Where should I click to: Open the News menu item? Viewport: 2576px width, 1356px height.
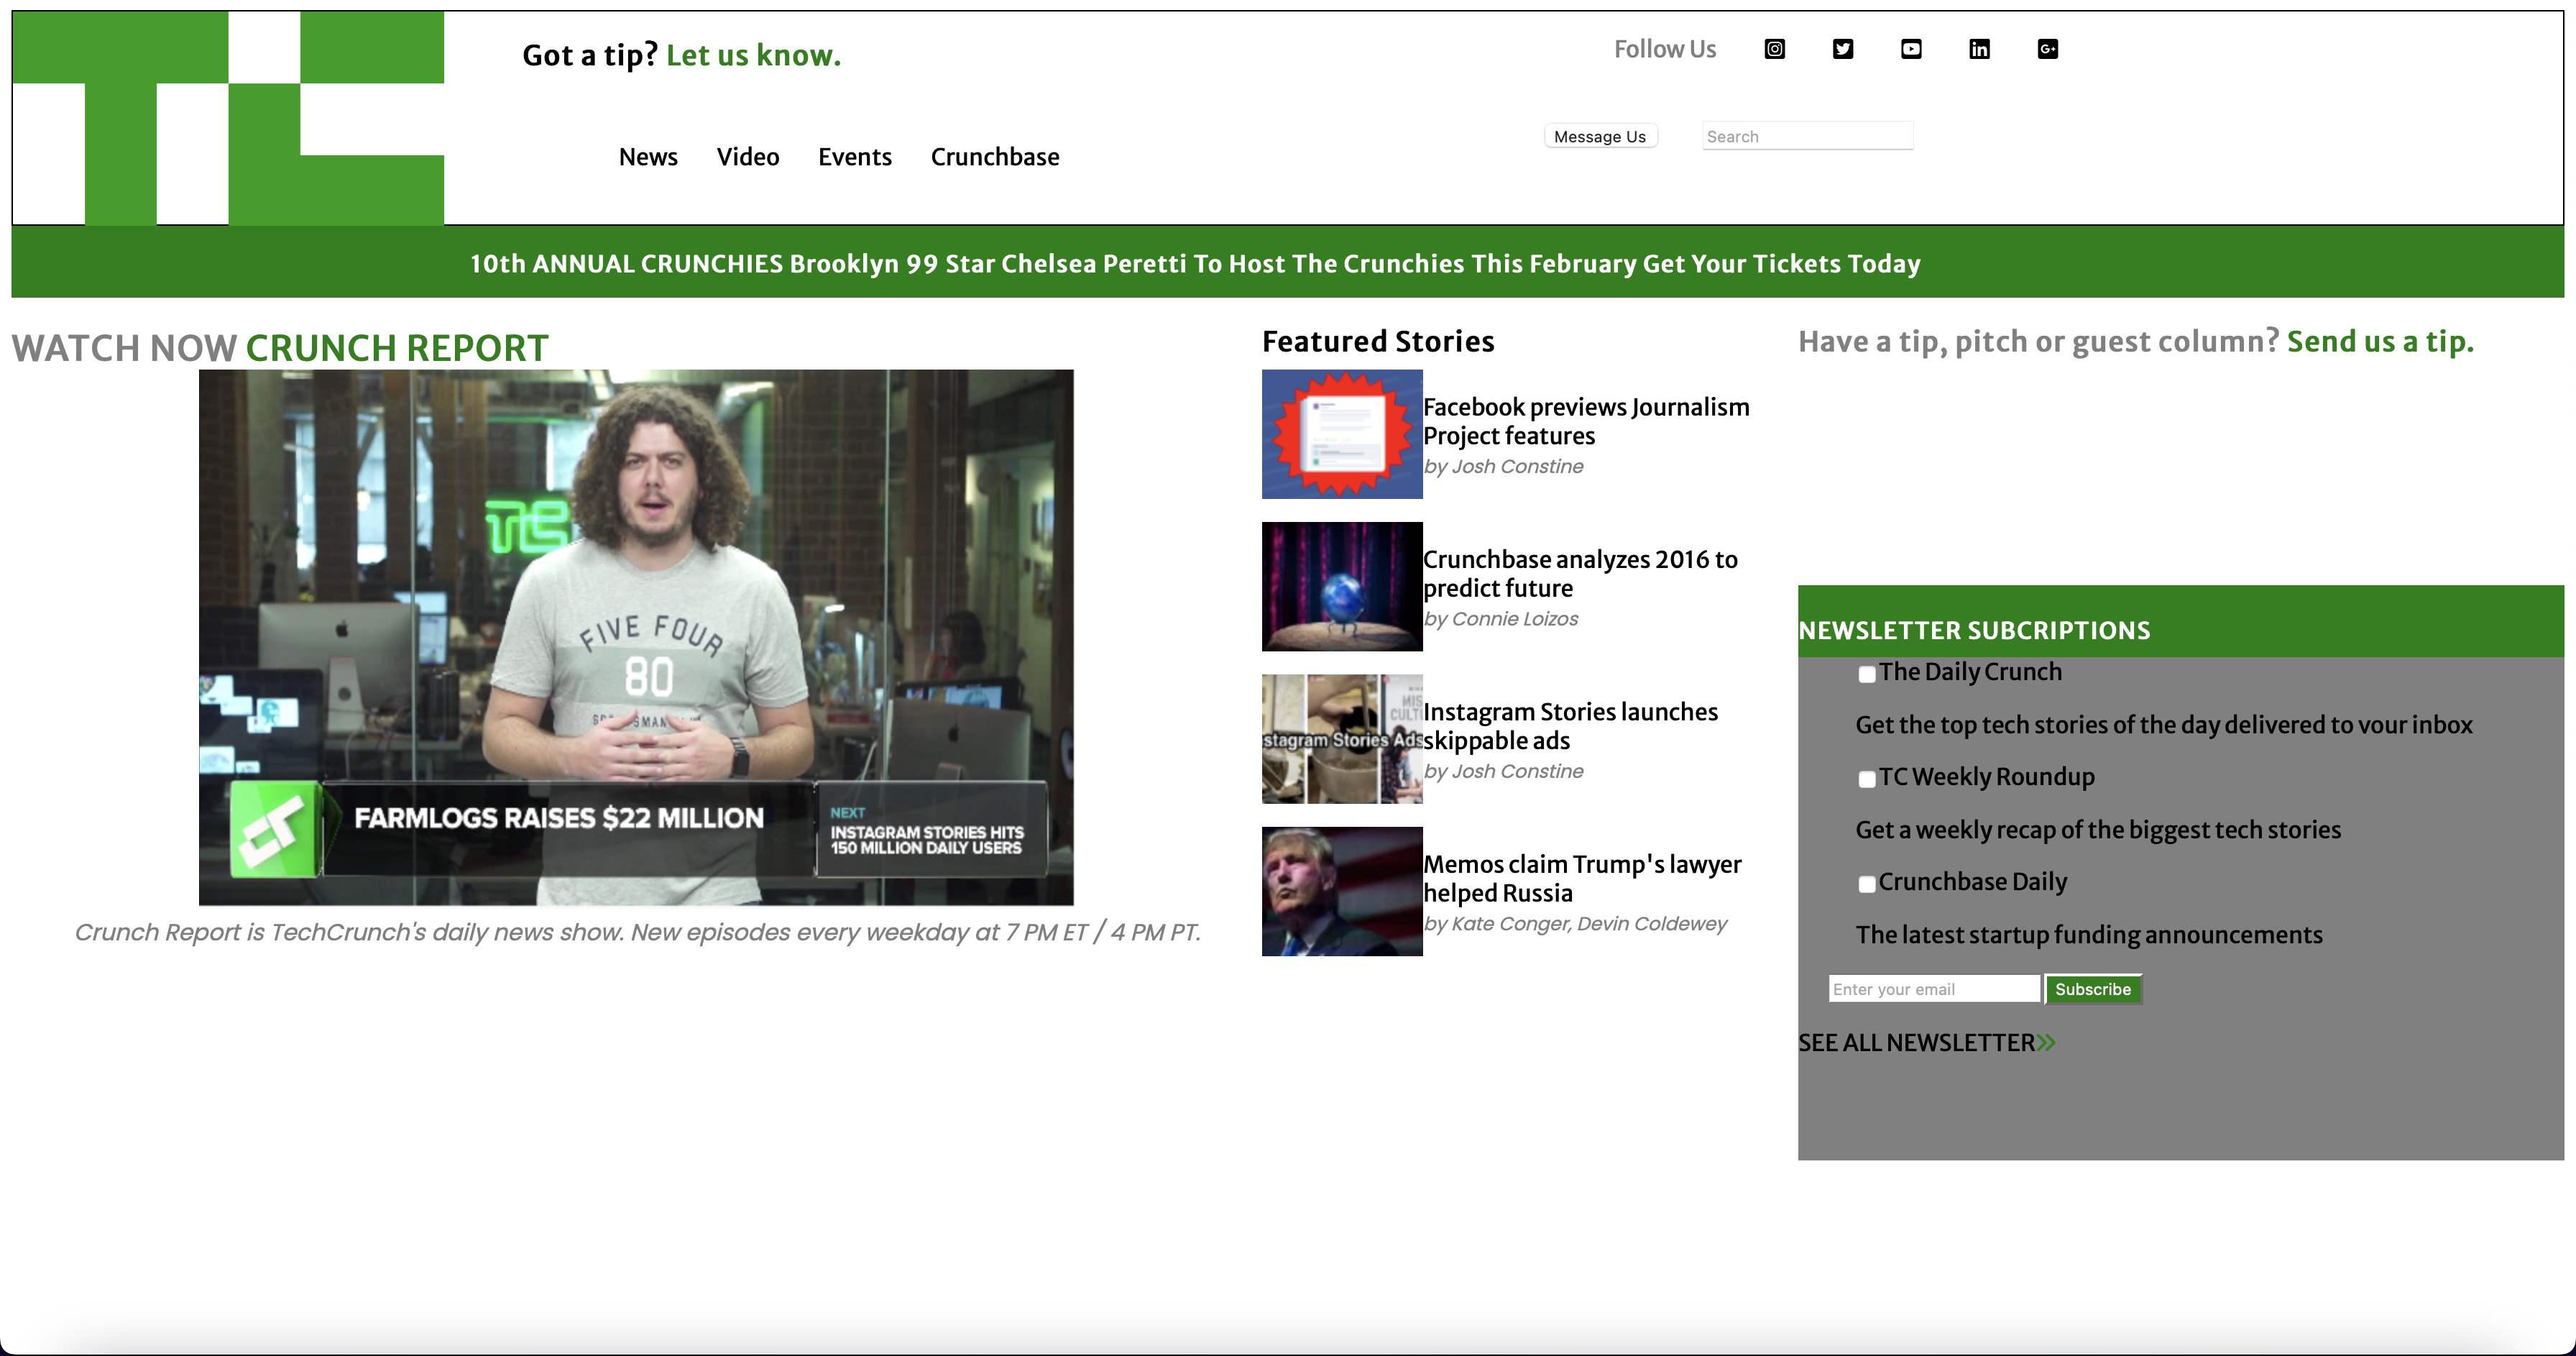[648, 157]
